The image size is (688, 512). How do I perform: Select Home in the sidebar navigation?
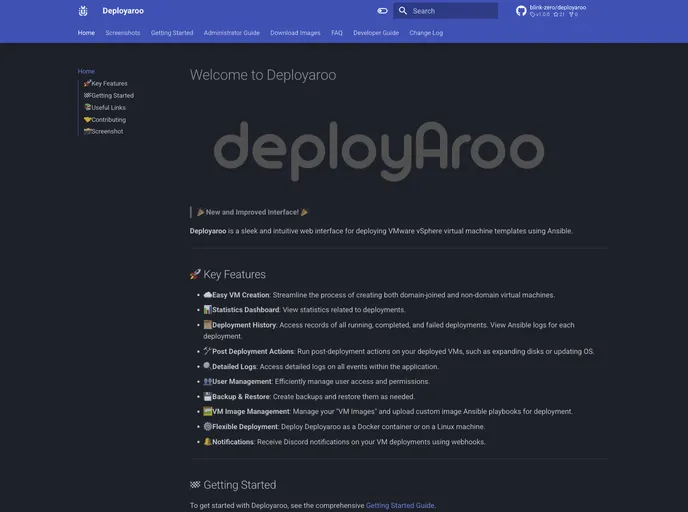click(86, 71)
